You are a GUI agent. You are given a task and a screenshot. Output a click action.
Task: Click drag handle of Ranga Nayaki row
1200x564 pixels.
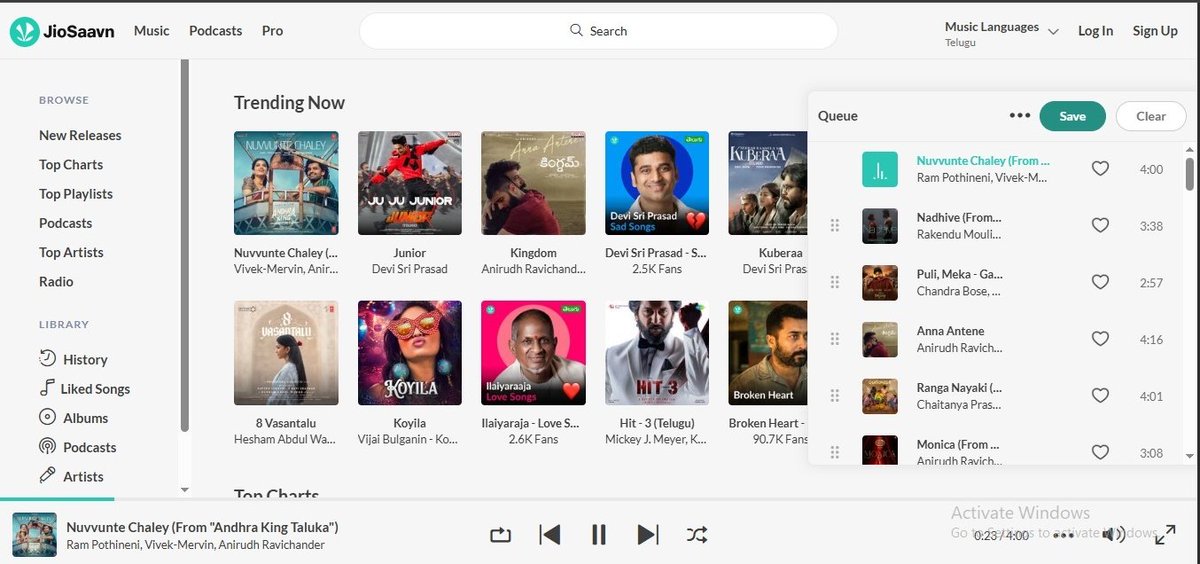click(835, 396)
